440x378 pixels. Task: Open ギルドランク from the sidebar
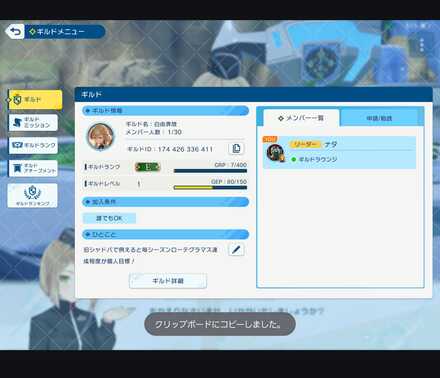tap(33, 145)
